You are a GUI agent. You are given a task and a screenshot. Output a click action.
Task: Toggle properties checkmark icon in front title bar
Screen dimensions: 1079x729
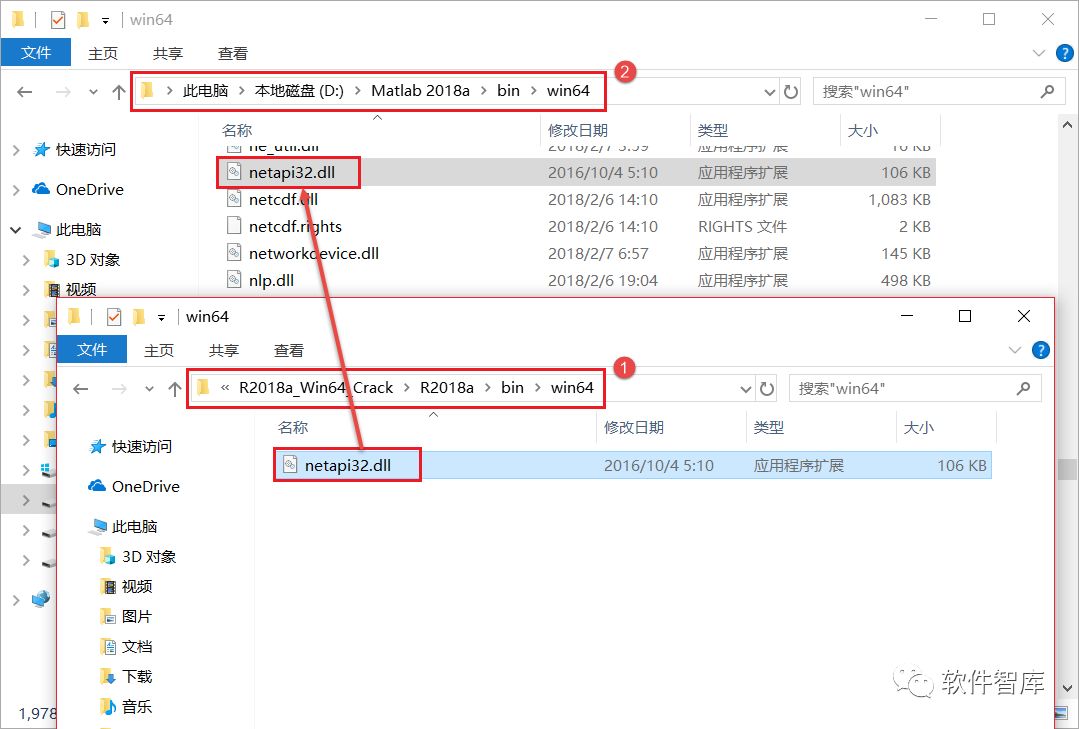[x=114, y=317]
